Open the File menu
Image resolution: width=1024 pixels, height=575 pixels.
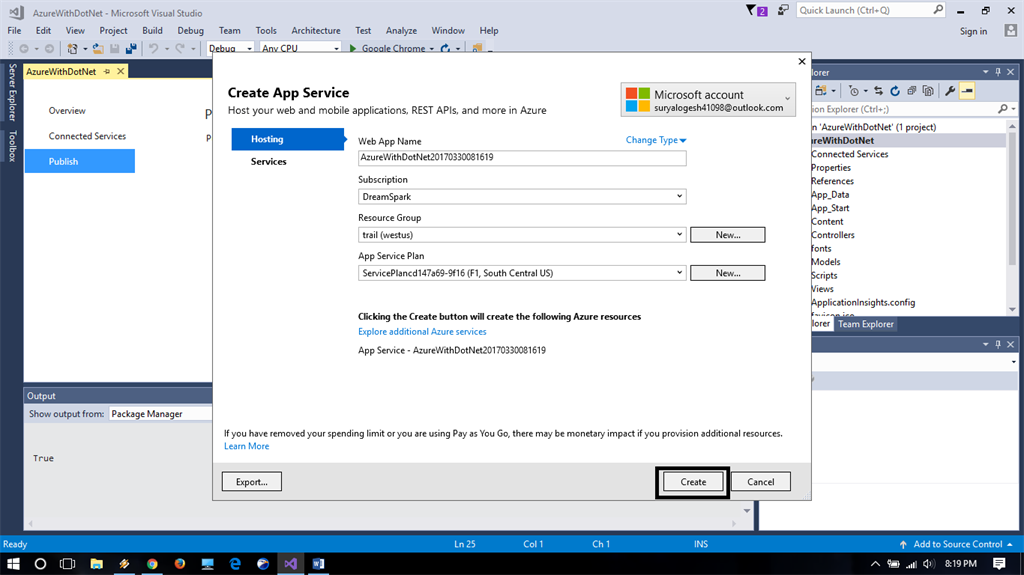tap(14, 31)
